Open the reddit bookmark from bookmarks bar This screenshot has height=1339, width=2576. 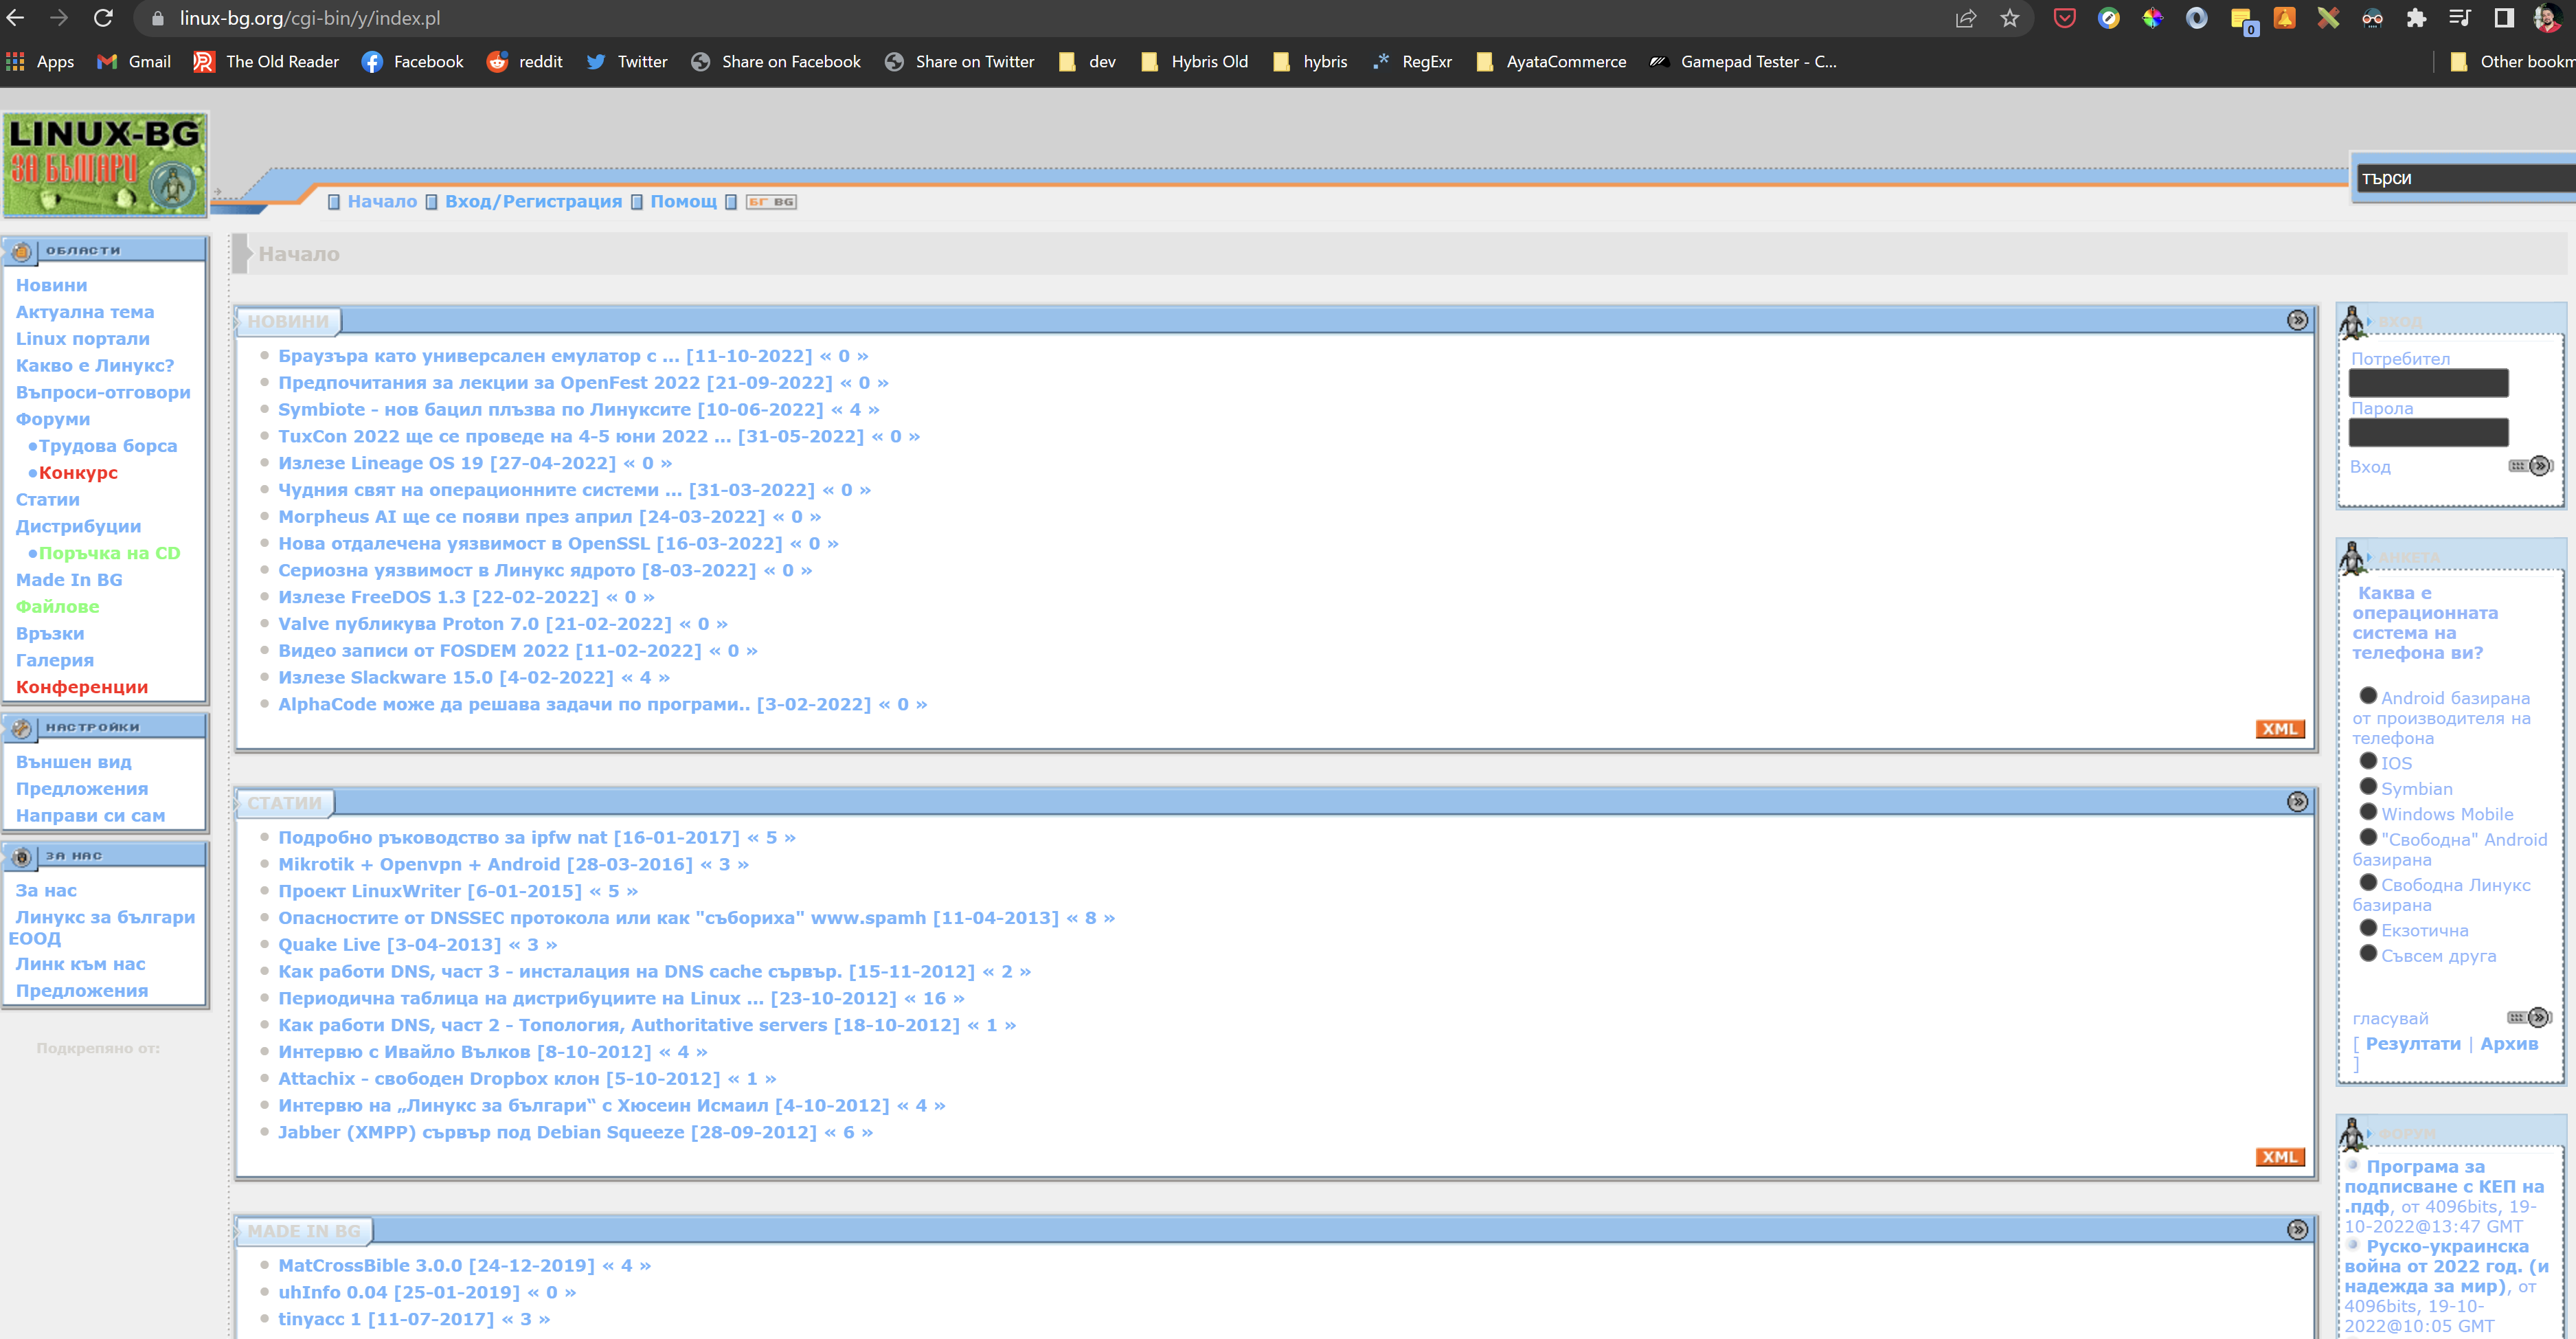[x=526, y=61]
